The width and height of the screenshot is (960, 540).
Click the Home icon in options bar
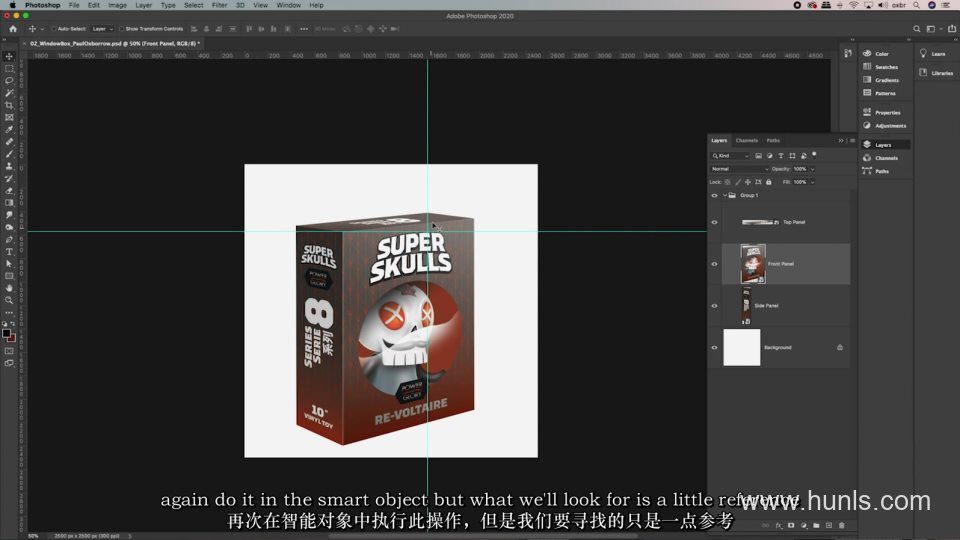[13, 29]
